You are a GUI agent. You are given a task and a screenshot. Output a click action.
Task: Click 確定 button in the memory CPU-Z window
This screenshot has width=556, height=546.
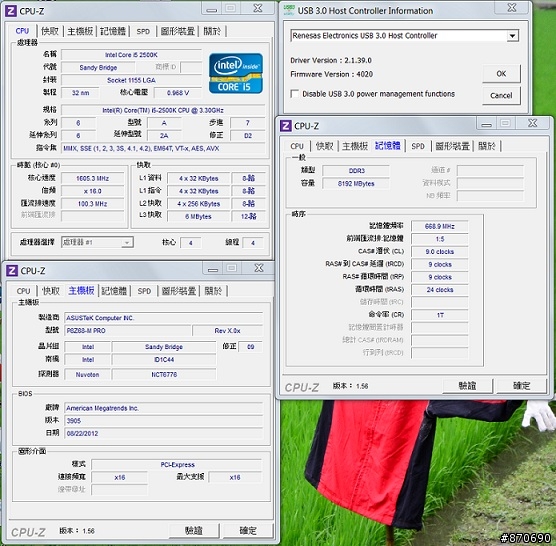[522, 386]
